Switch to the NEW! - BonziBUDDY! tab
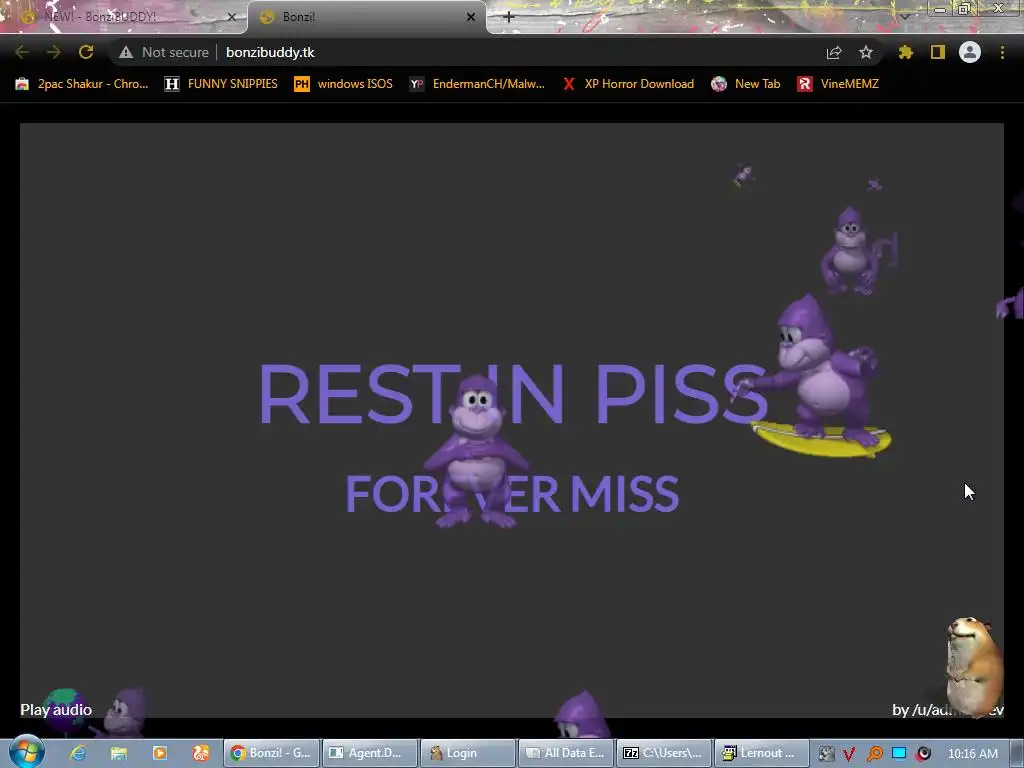 click(124, 17)
